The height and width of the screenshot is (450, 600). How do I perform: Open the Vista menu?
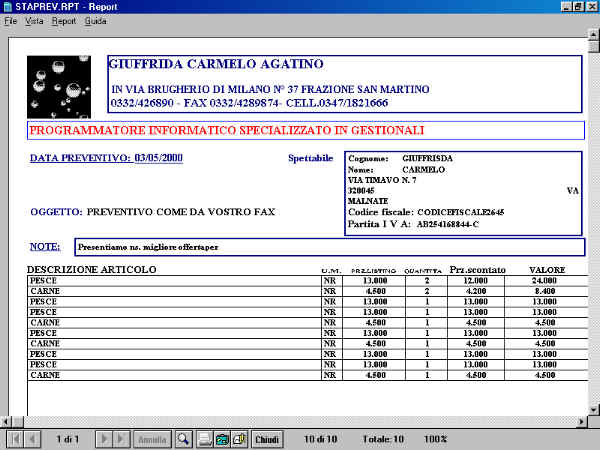click(x=34, y=20)
